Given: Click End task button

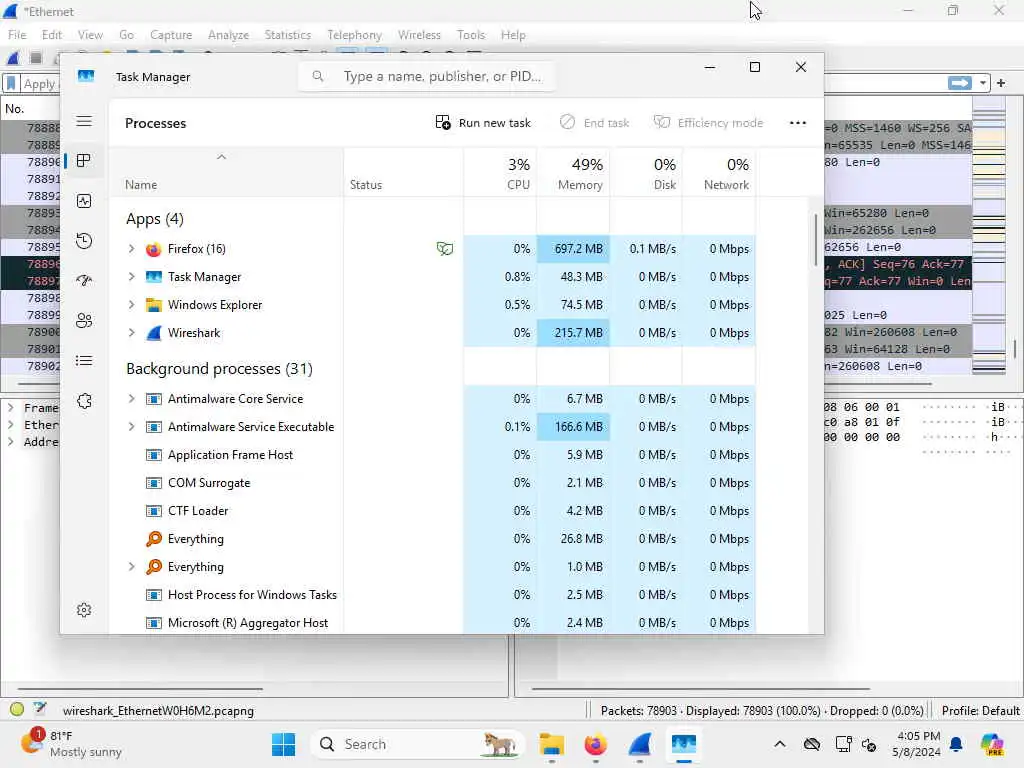Looking at the screenshot, I should coord(594,123).
